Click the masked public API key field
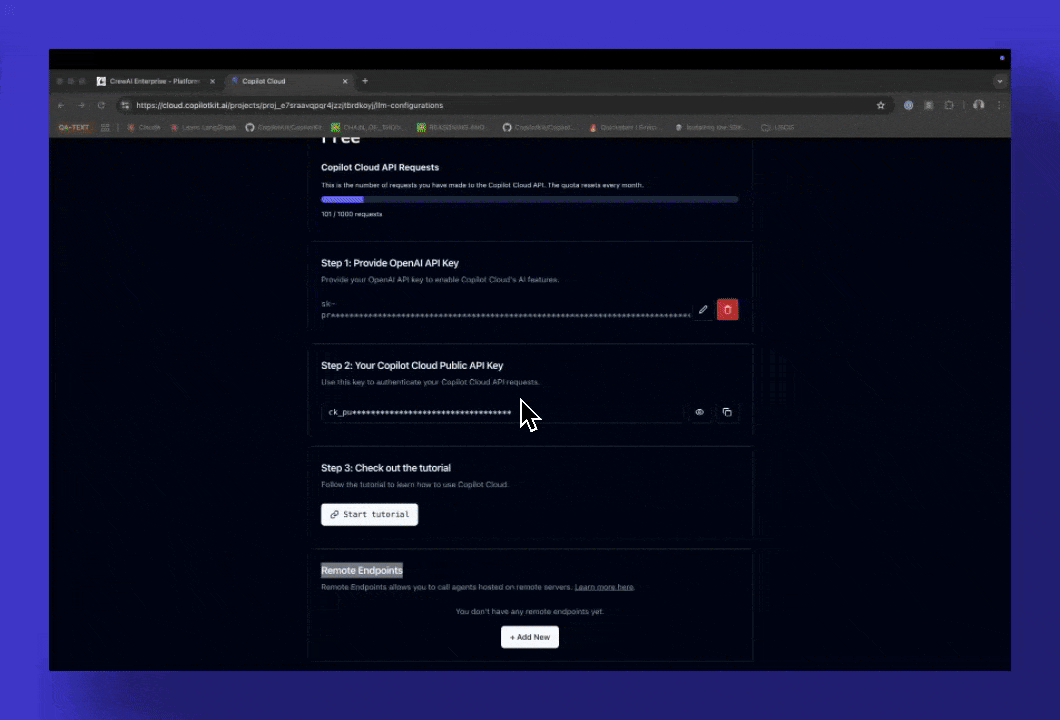1060x720 pixels. coord(500,412)
